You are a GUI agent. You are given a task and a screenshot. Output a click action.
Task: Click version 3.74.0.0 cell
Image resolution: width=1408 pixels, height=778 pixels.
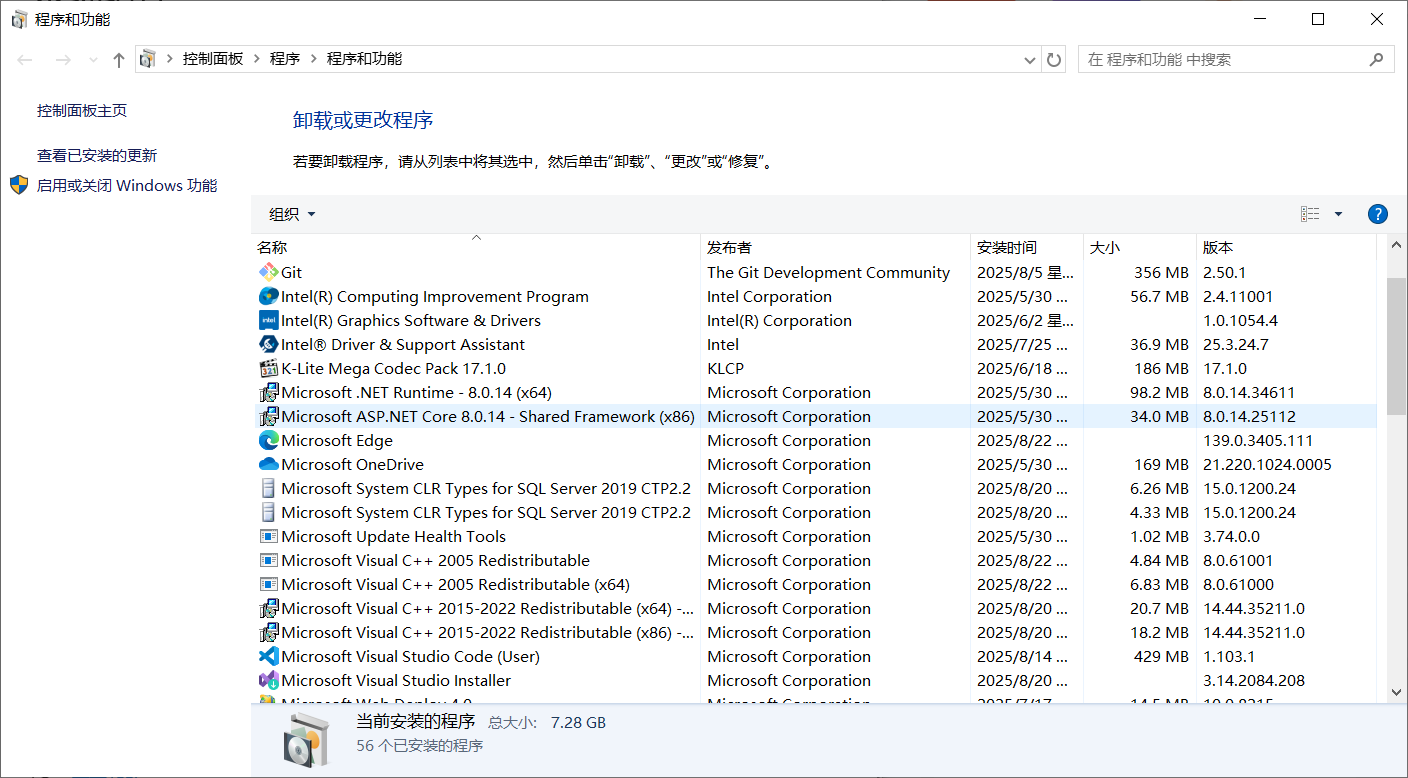click(x=1234, y=536)
